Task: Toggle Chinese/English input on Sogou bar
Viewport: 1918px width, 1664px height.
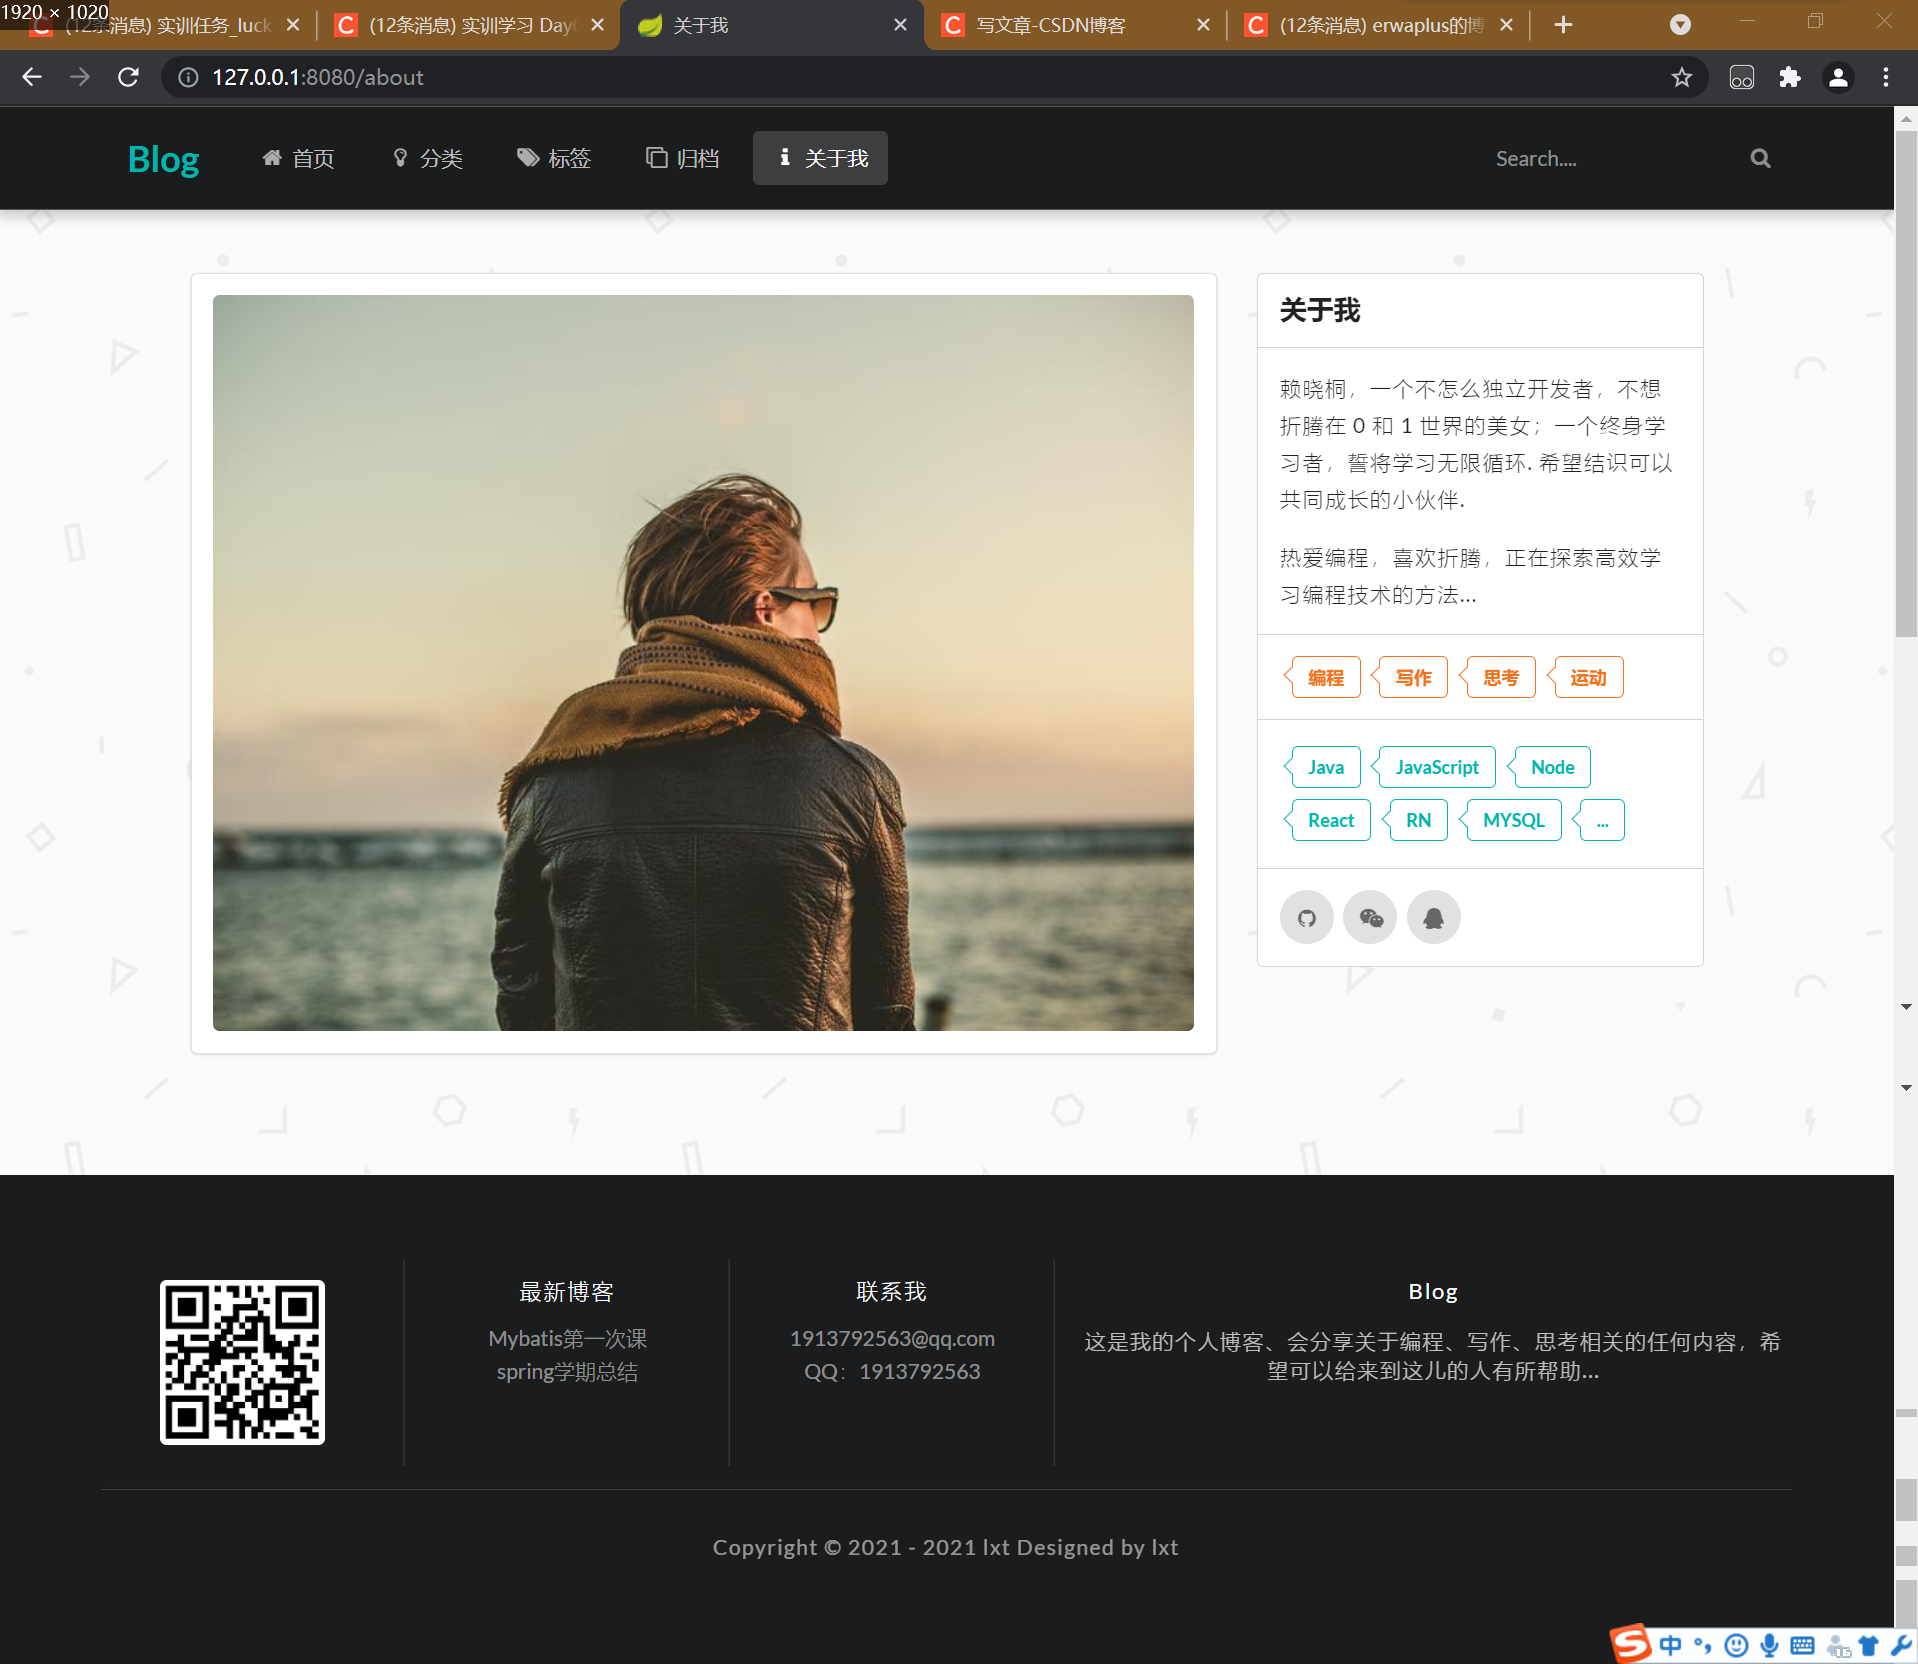Action: pyautogui.click(x=1670, y=1645)
